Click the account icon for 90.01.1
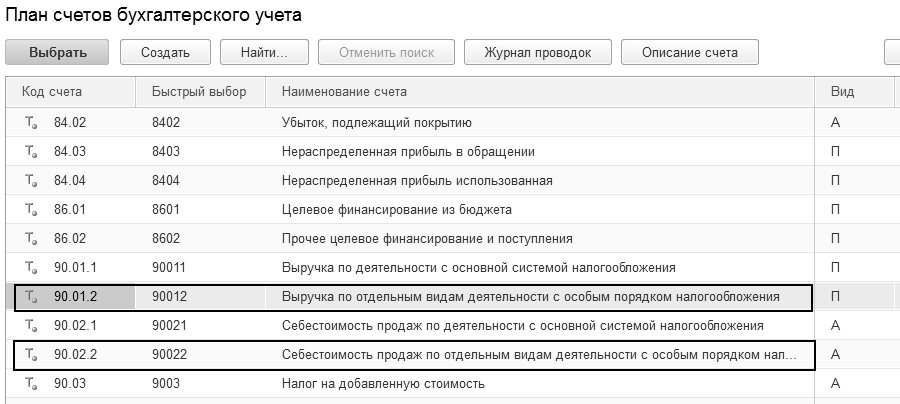The image size is (900, 404). [31, 268]
